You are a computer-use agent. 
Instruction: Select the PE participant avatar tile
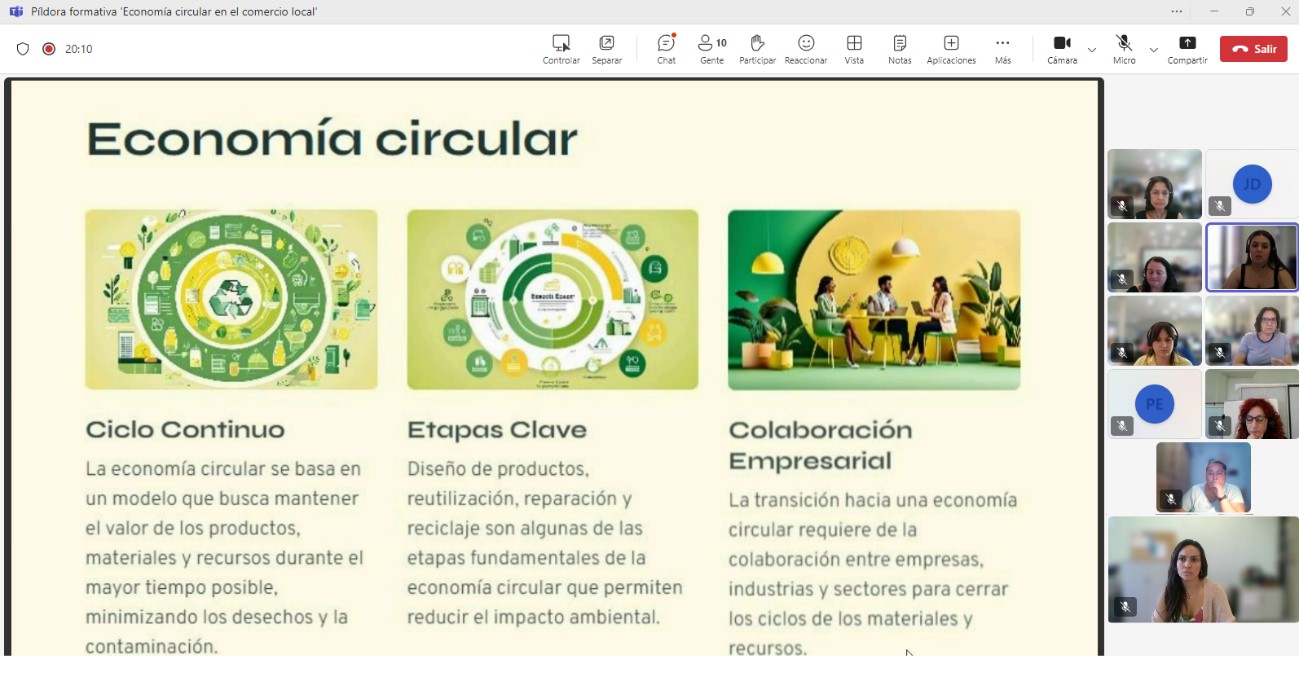point(1154,404)
